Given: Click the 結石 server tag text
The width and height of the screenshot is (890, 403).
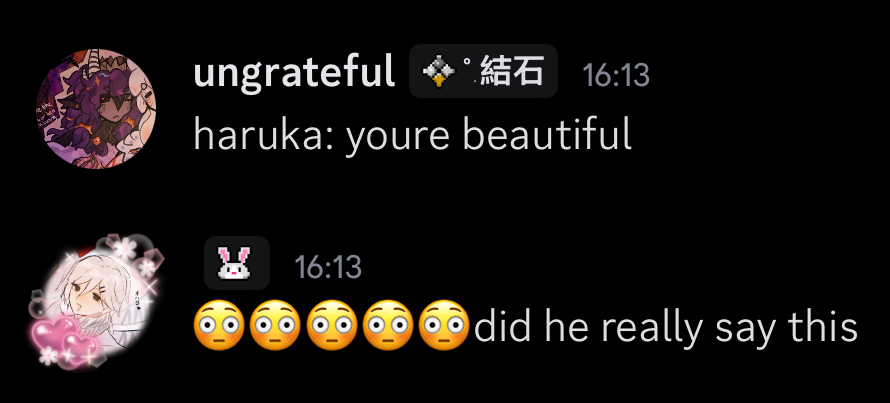Looking at the screenshot, I should point(512,72).
